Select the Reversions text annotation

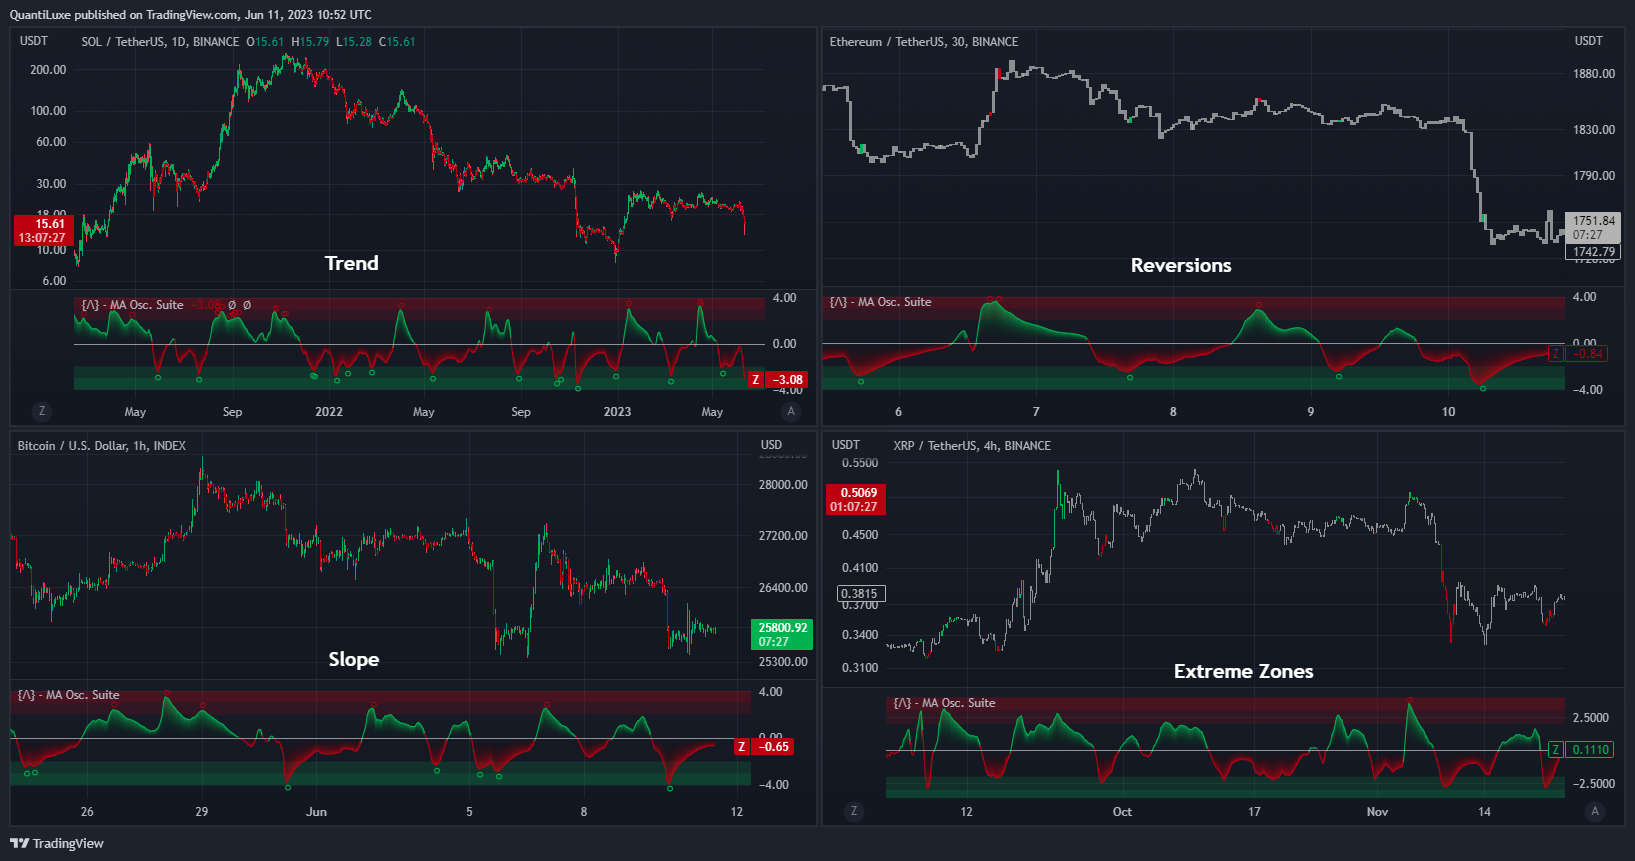coord(1181,265)
